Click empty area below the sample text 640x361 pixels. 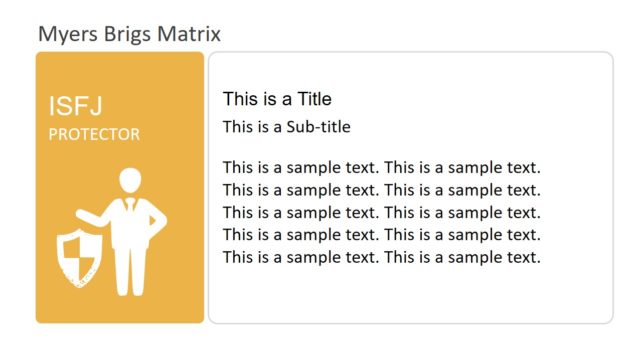[x=411, y=294]
